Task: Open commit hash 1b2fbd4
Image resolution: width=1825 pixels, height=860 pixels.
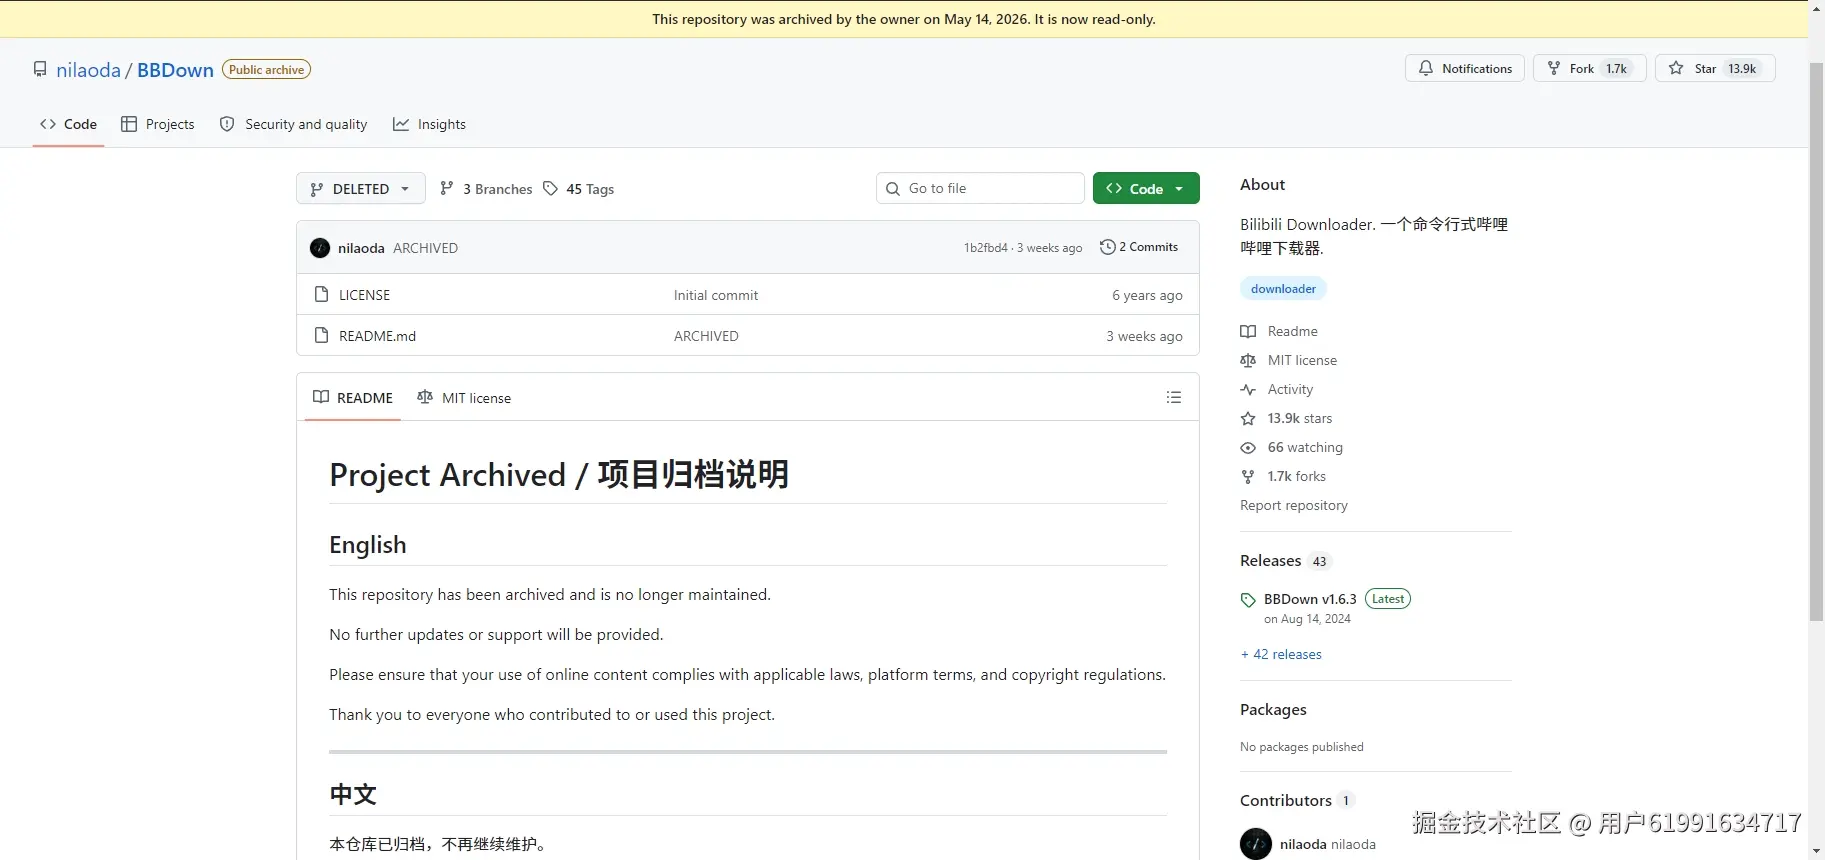Action: (986, 248)
